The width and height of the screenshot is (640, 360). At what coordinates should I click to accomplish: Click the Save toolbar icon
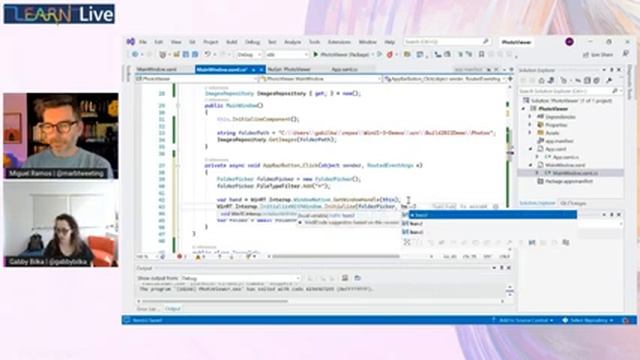pyautogui.click(x=186, y=54)
